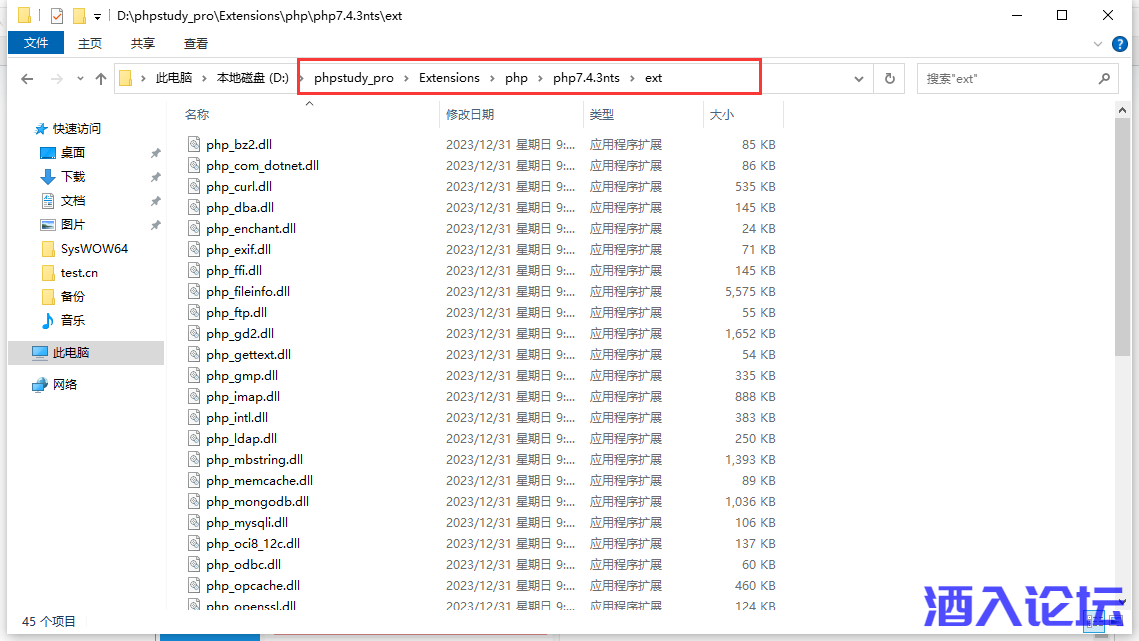This screenshot has width=1139, height=641.
Task: Open the 文件 menu tab
Action: pos(36,43)
